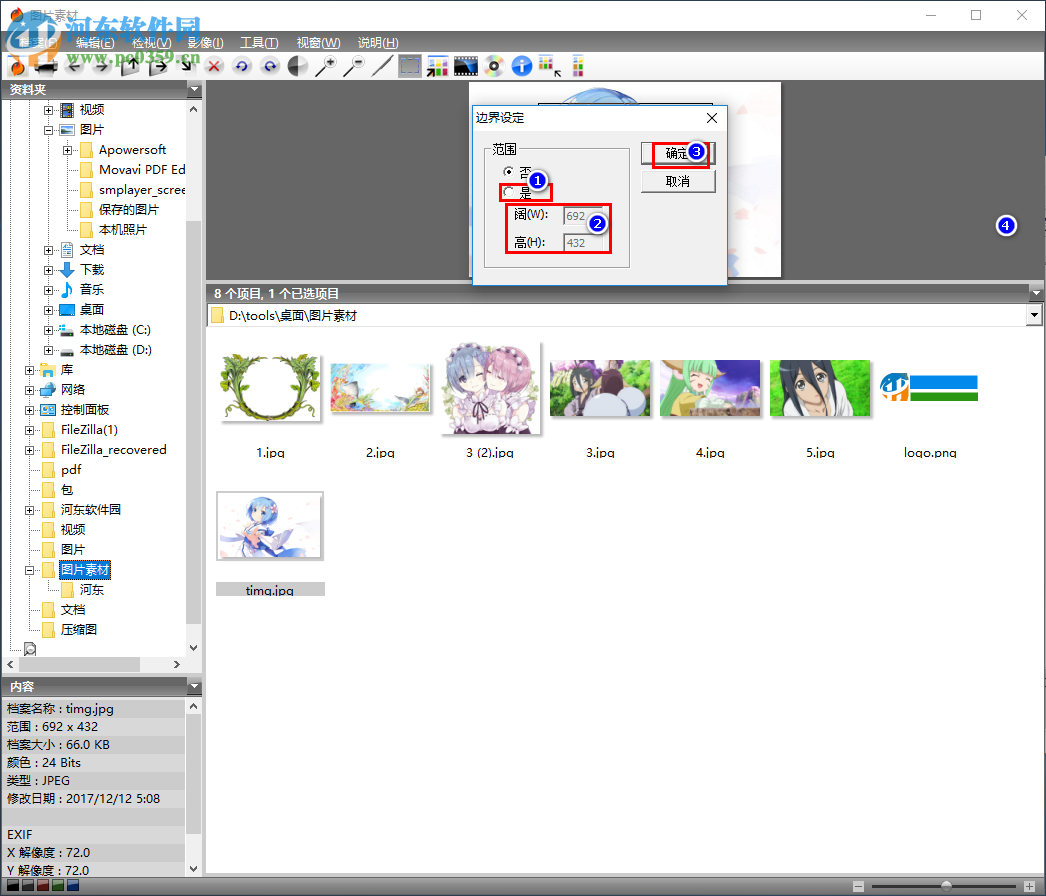This screenshot has height=896, width=1046.
Task: Toggle the dashed rectangle selection tool
Action: tap(410, 66)
